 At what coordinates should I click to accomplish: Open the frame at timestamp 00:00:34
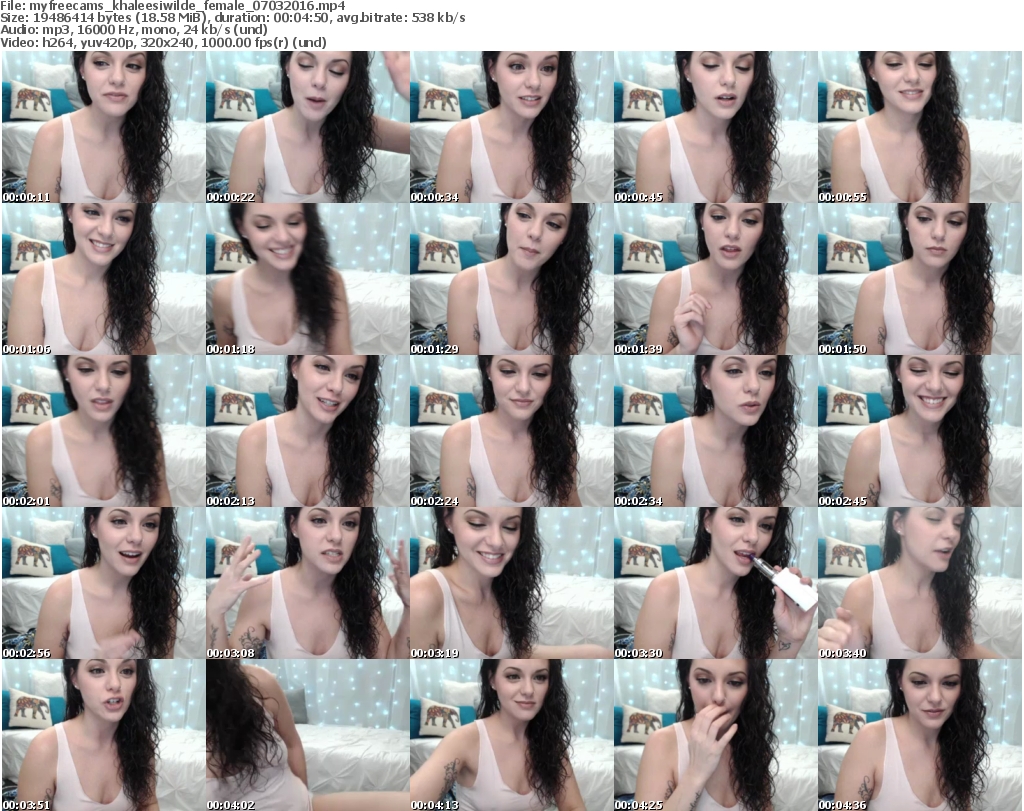coord(511,127)
